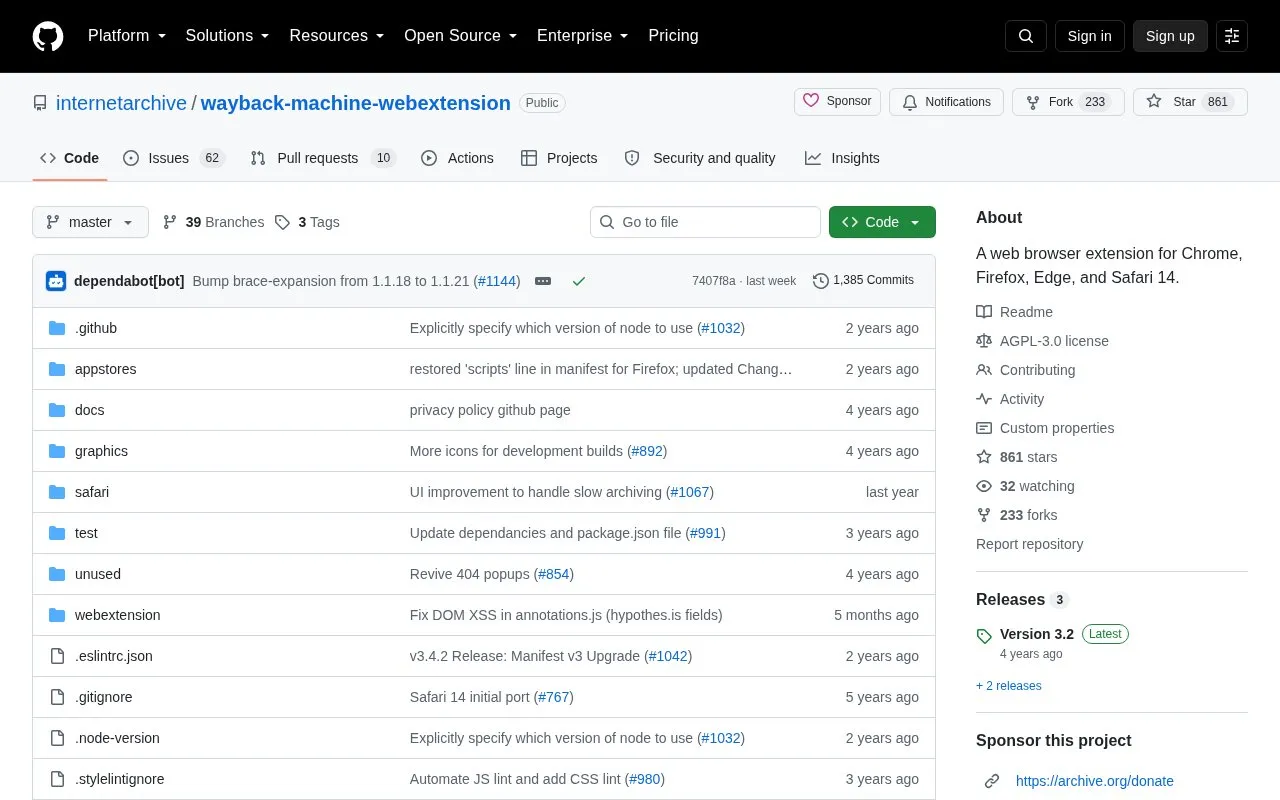Switch to the Actions tab
Screen dimensions: 1280x800
457,158
